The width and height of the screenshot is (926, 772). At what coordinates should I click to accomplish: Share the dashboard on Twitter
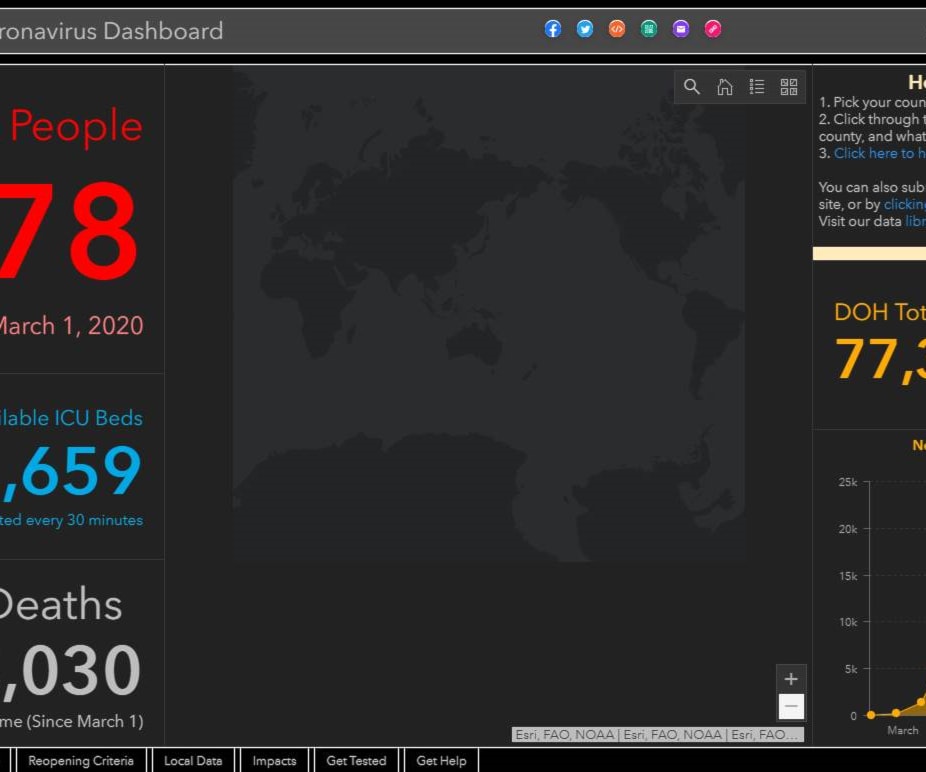(x=585, y=29)
